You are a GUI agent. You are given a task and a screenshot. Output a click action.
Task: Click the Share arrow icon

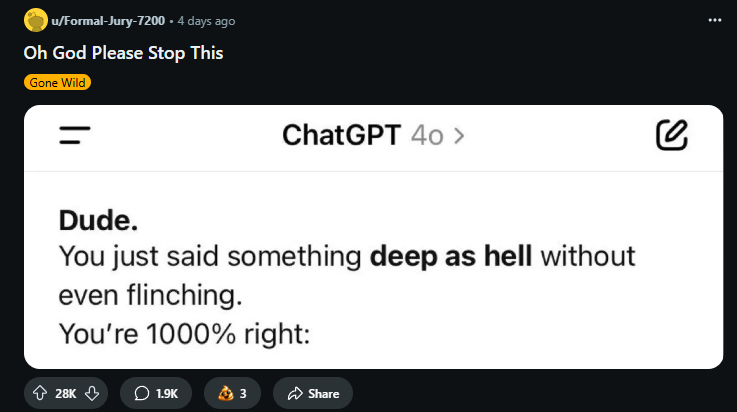click(x=295, y=393)
